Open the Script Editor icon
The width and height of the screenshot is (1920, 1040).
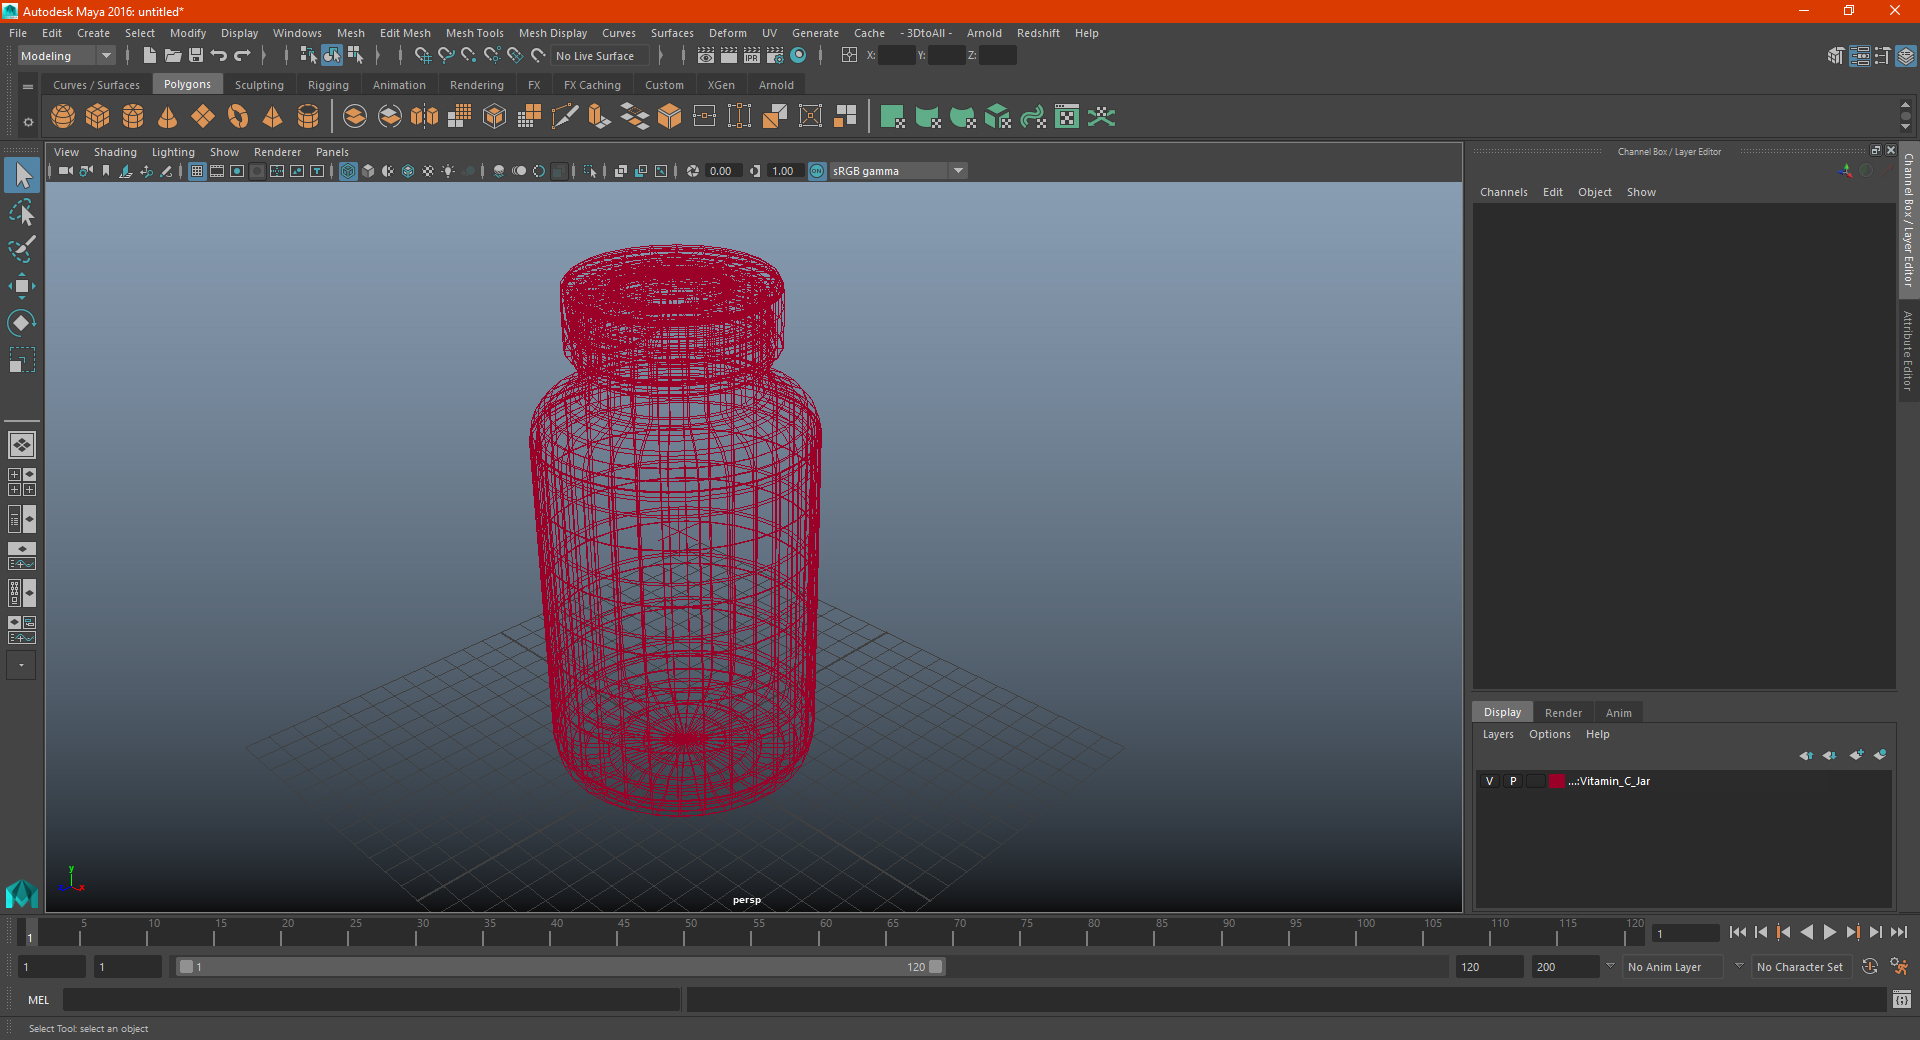pyautogui.click(x=1901, y=999)
